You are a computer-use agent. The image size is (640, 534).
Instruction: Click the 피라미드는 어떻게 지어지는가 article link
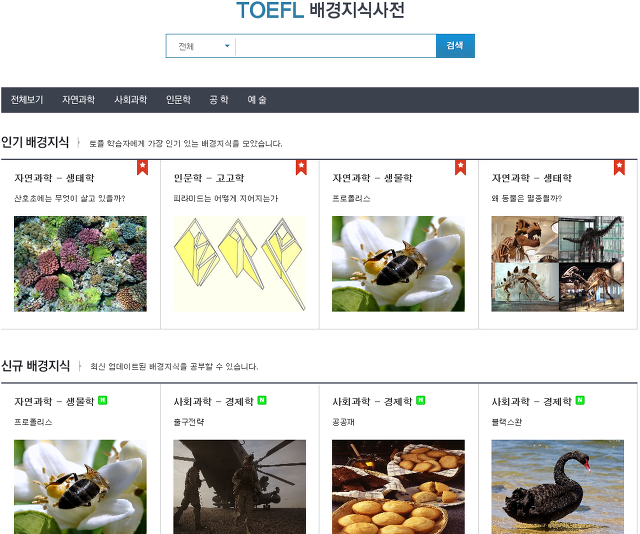tap(225, 198)
